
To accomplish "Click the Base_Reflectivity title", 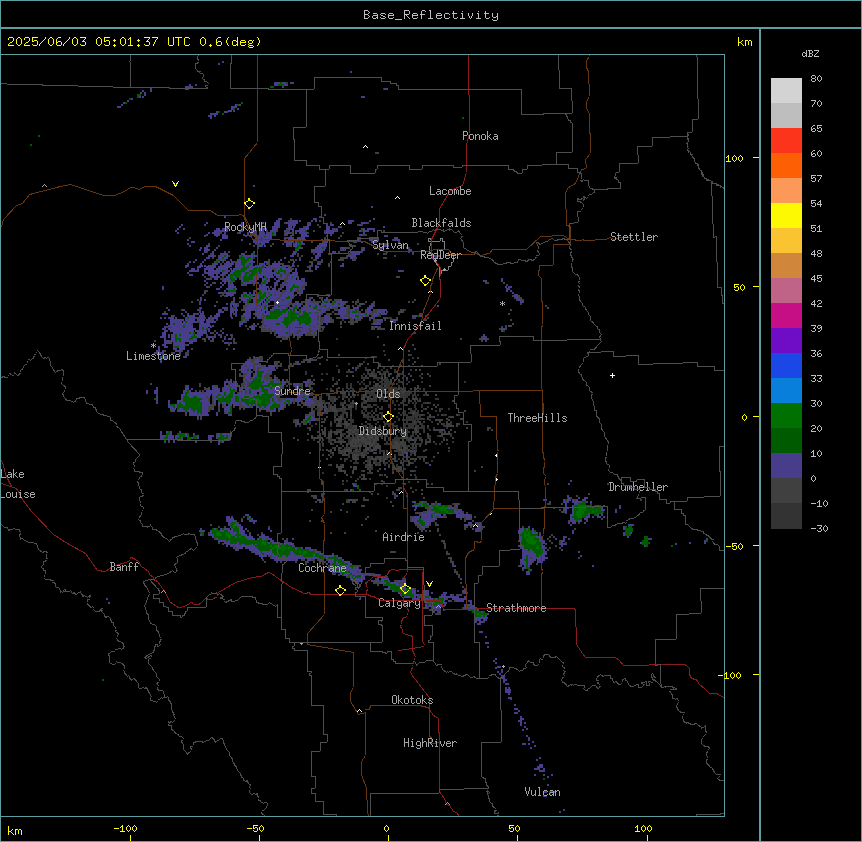I will pyautogui.click(x=431, y=15).
